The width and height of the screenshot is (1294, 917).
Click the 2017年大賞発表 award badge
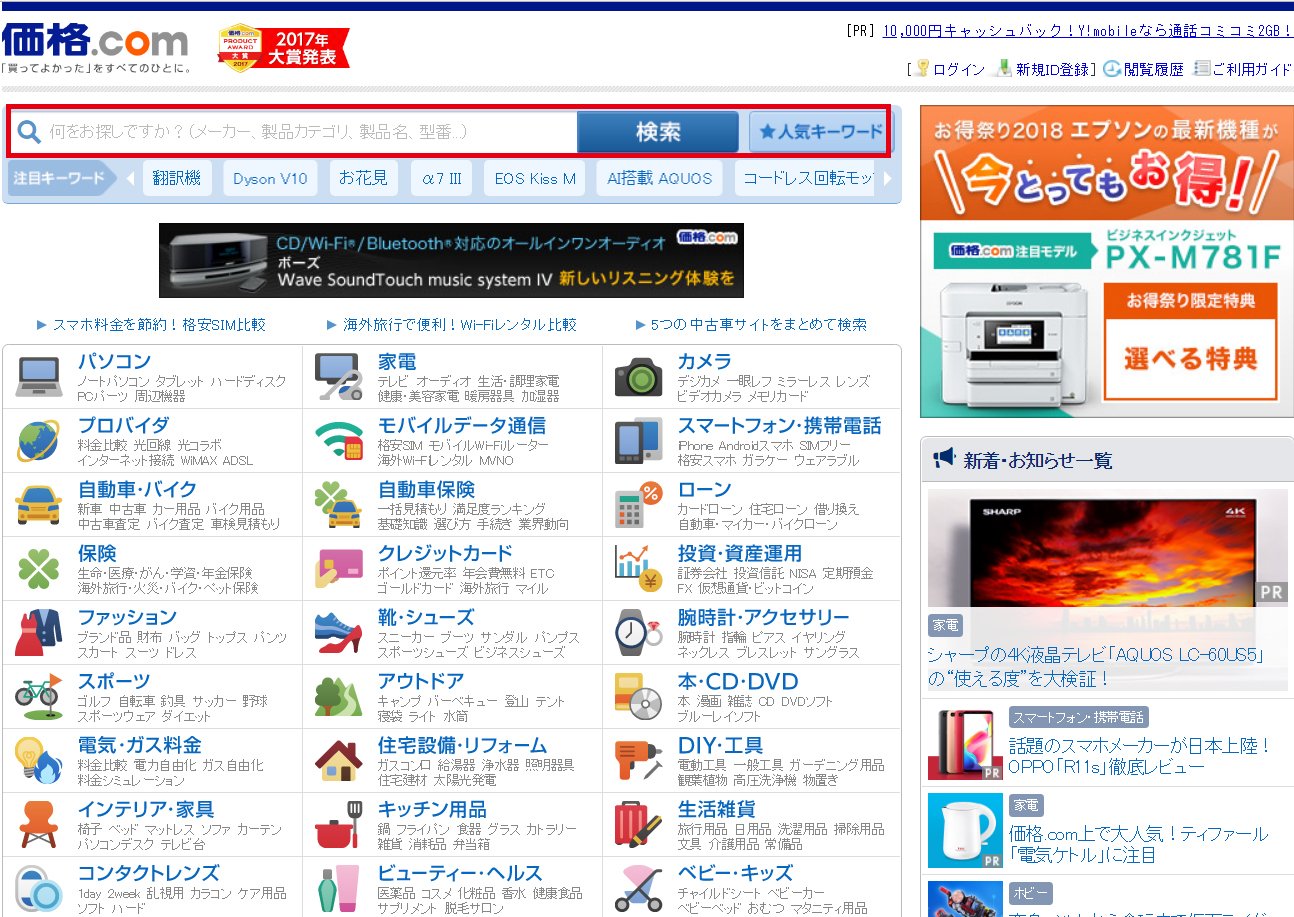(x=284, y=47)
